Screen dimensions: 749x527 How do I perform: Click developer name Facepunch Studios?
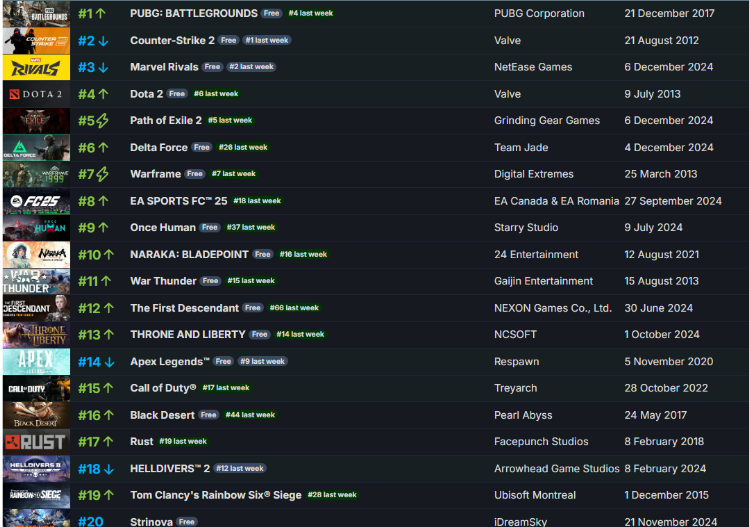tap(541, 441)
